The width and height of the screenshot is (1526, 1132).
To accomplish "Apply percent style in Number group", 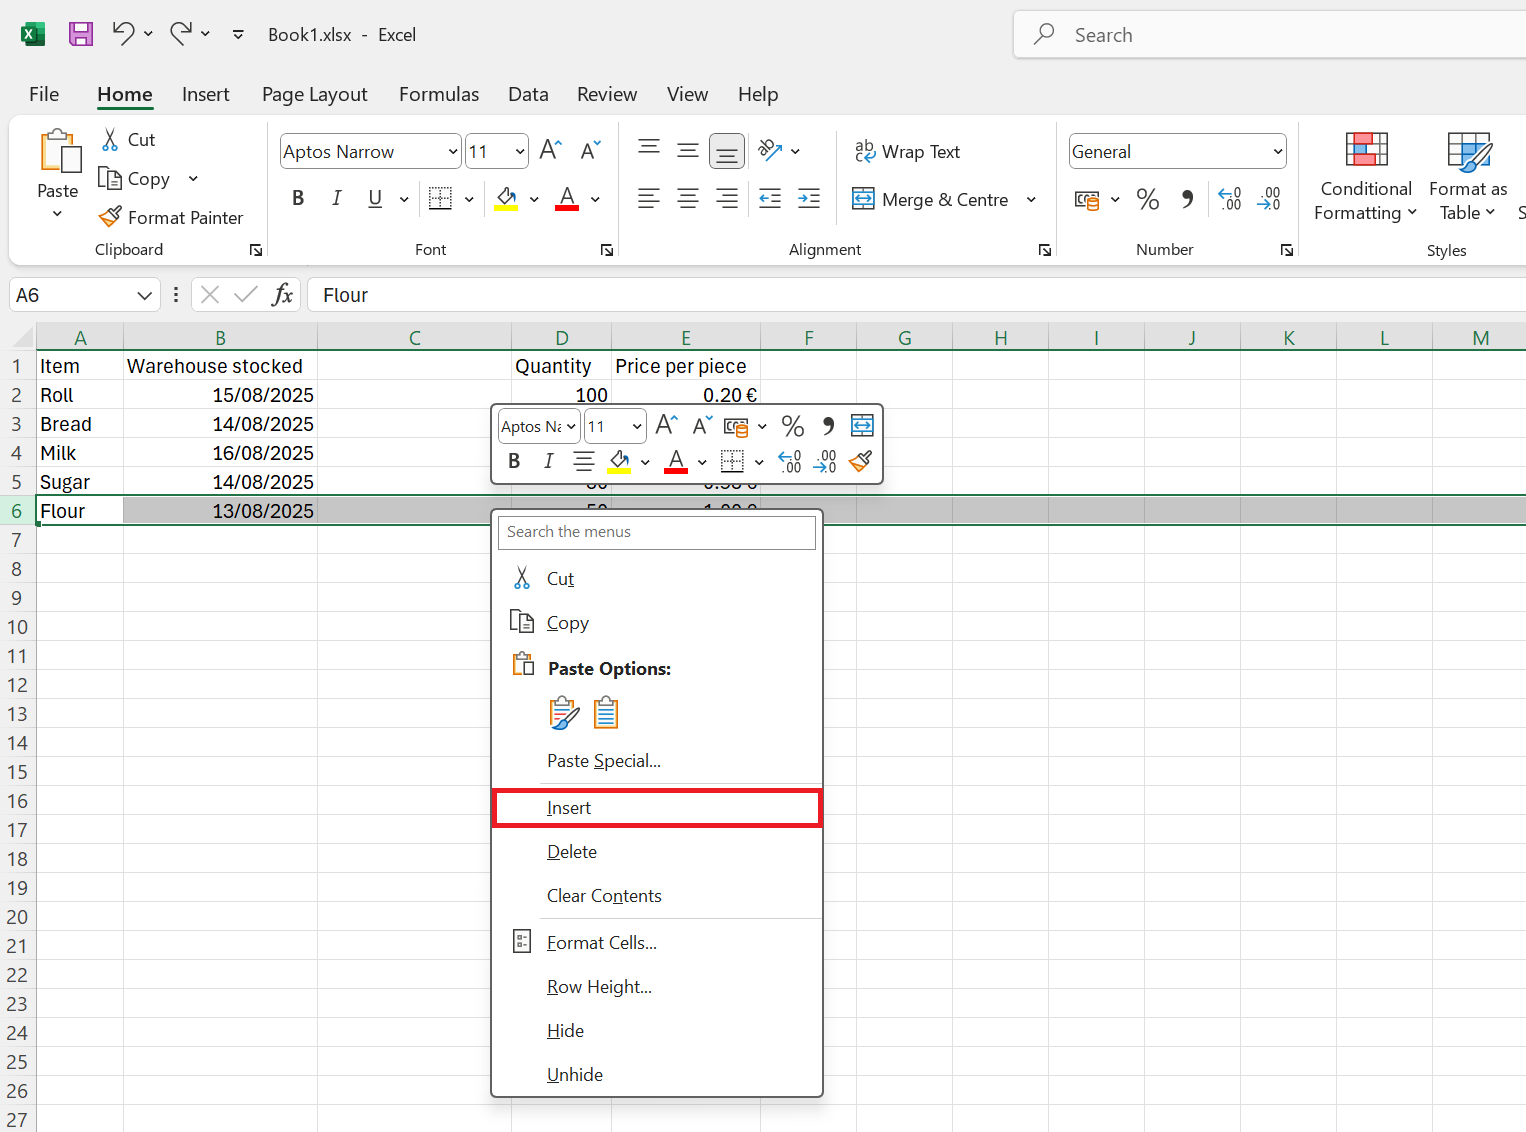I will [1148, 199].
